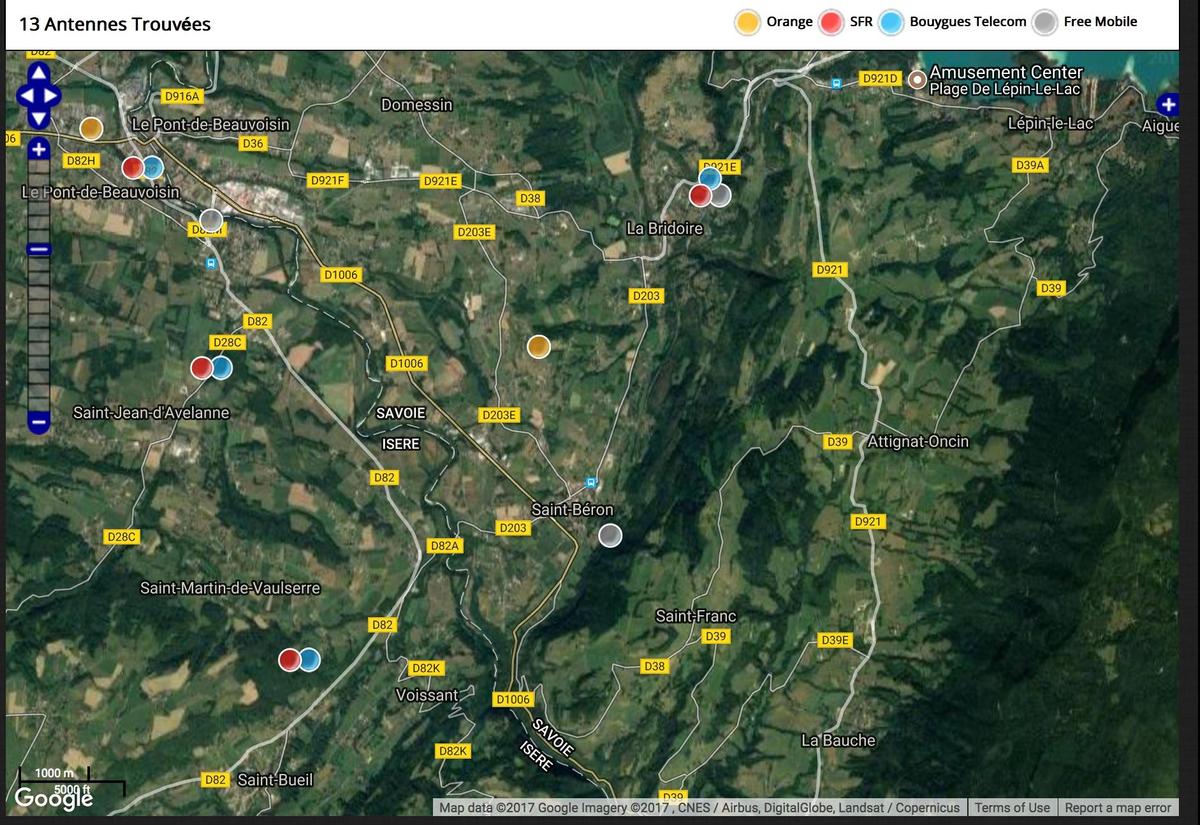Pan the map right with the arrow
Image resolution: width=1200 pixels, height=825 pixels.
click(52, 97)
